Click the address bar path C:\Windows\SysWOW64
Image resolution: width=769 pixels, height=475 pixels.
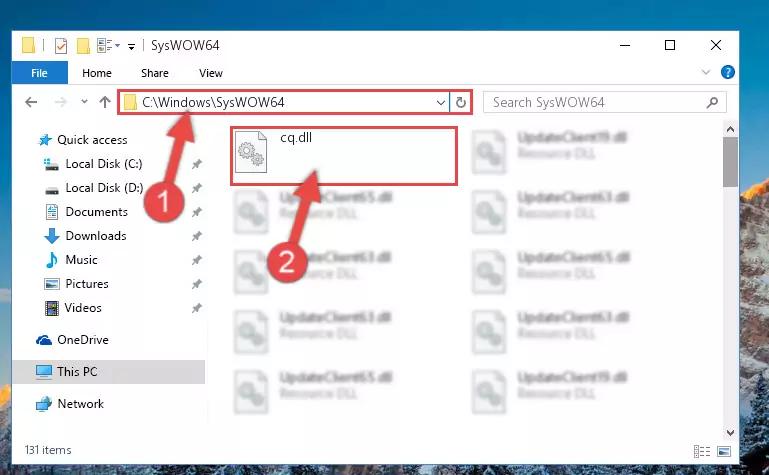tap(213, 102)
